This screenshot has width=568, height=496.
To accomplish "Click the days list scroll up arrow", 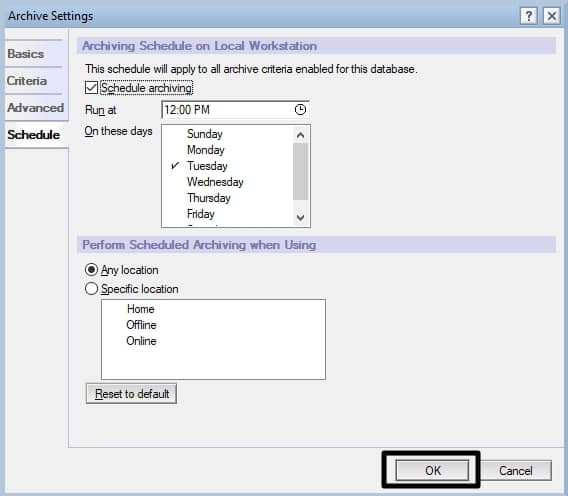I will tap(300, 135).
